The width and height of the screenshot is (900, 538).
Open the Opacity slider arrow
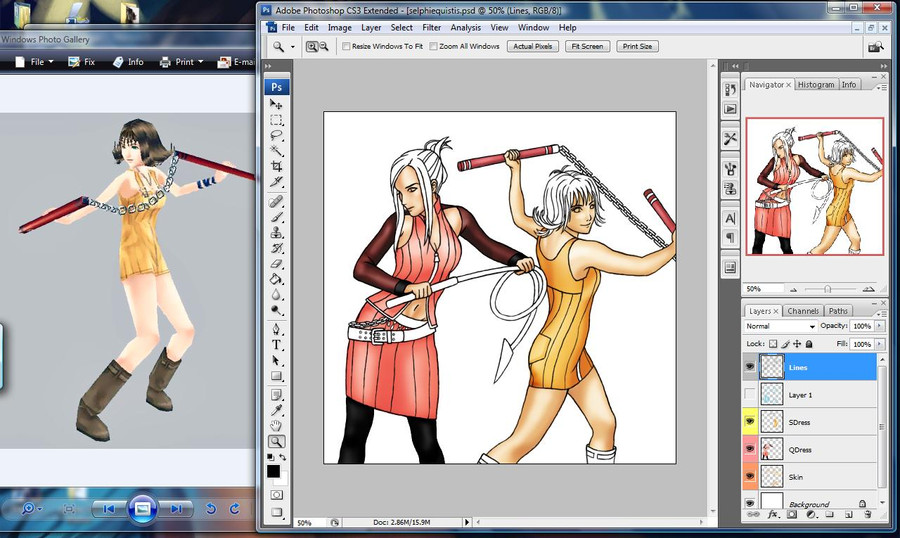coord(879,326)
